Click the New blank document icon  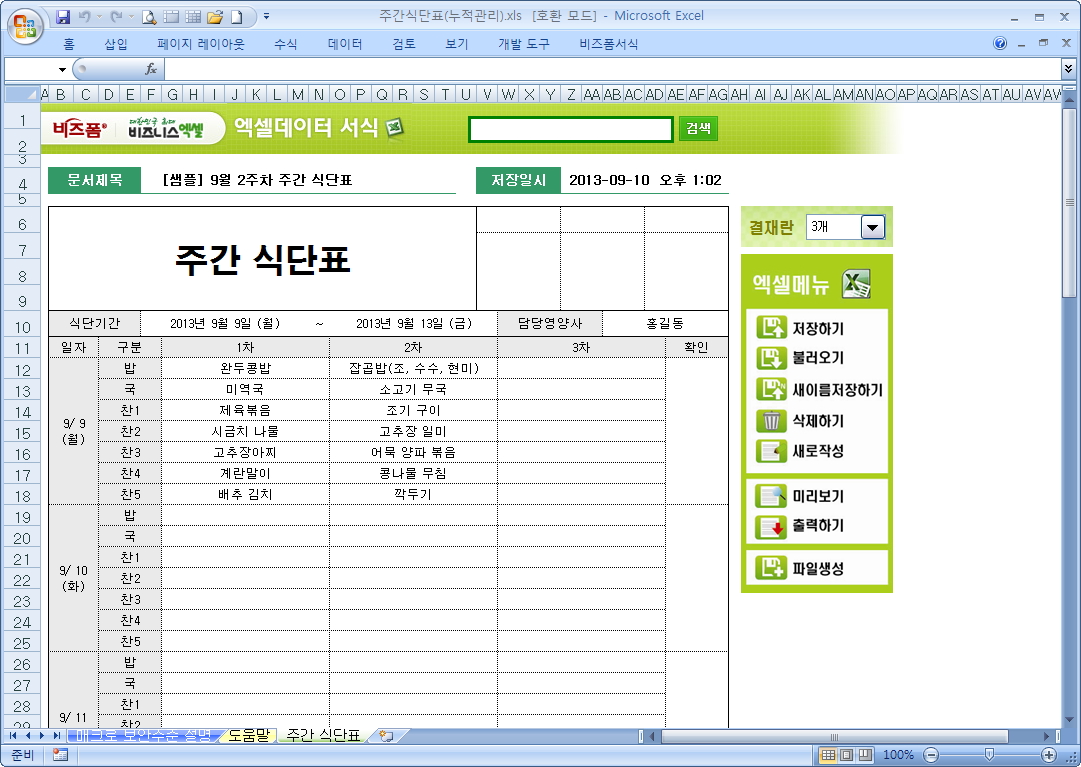click(x=236, y=17)
